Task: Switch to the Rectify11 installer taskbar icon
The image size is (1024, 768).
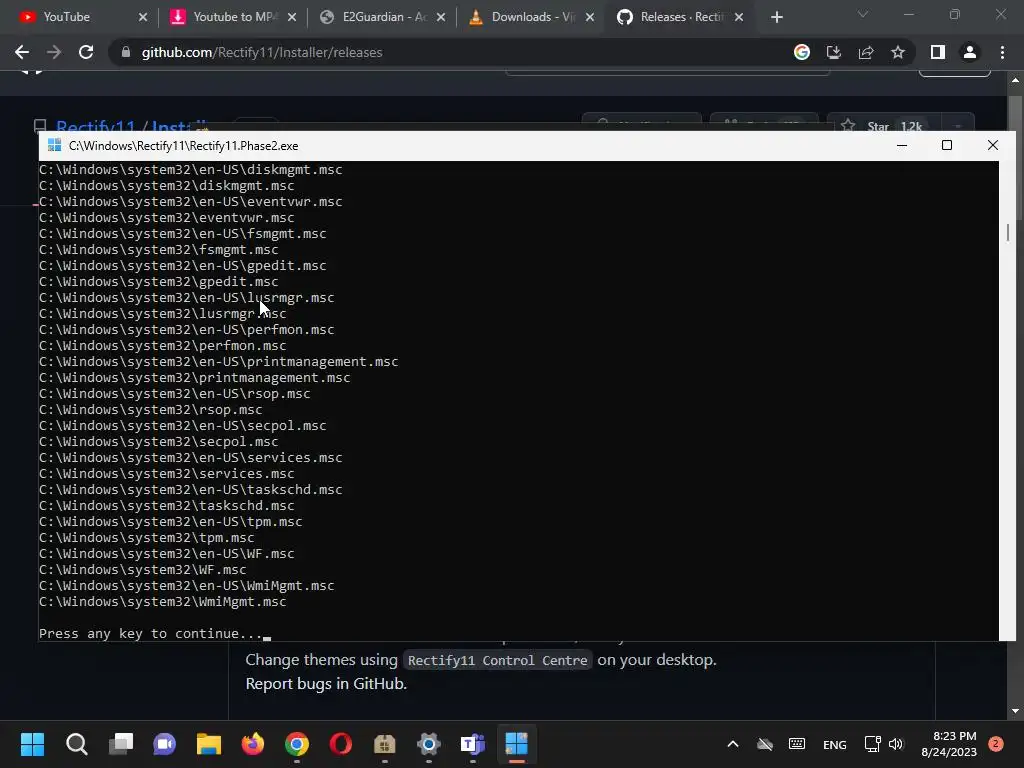Action: tap(517, 744)
